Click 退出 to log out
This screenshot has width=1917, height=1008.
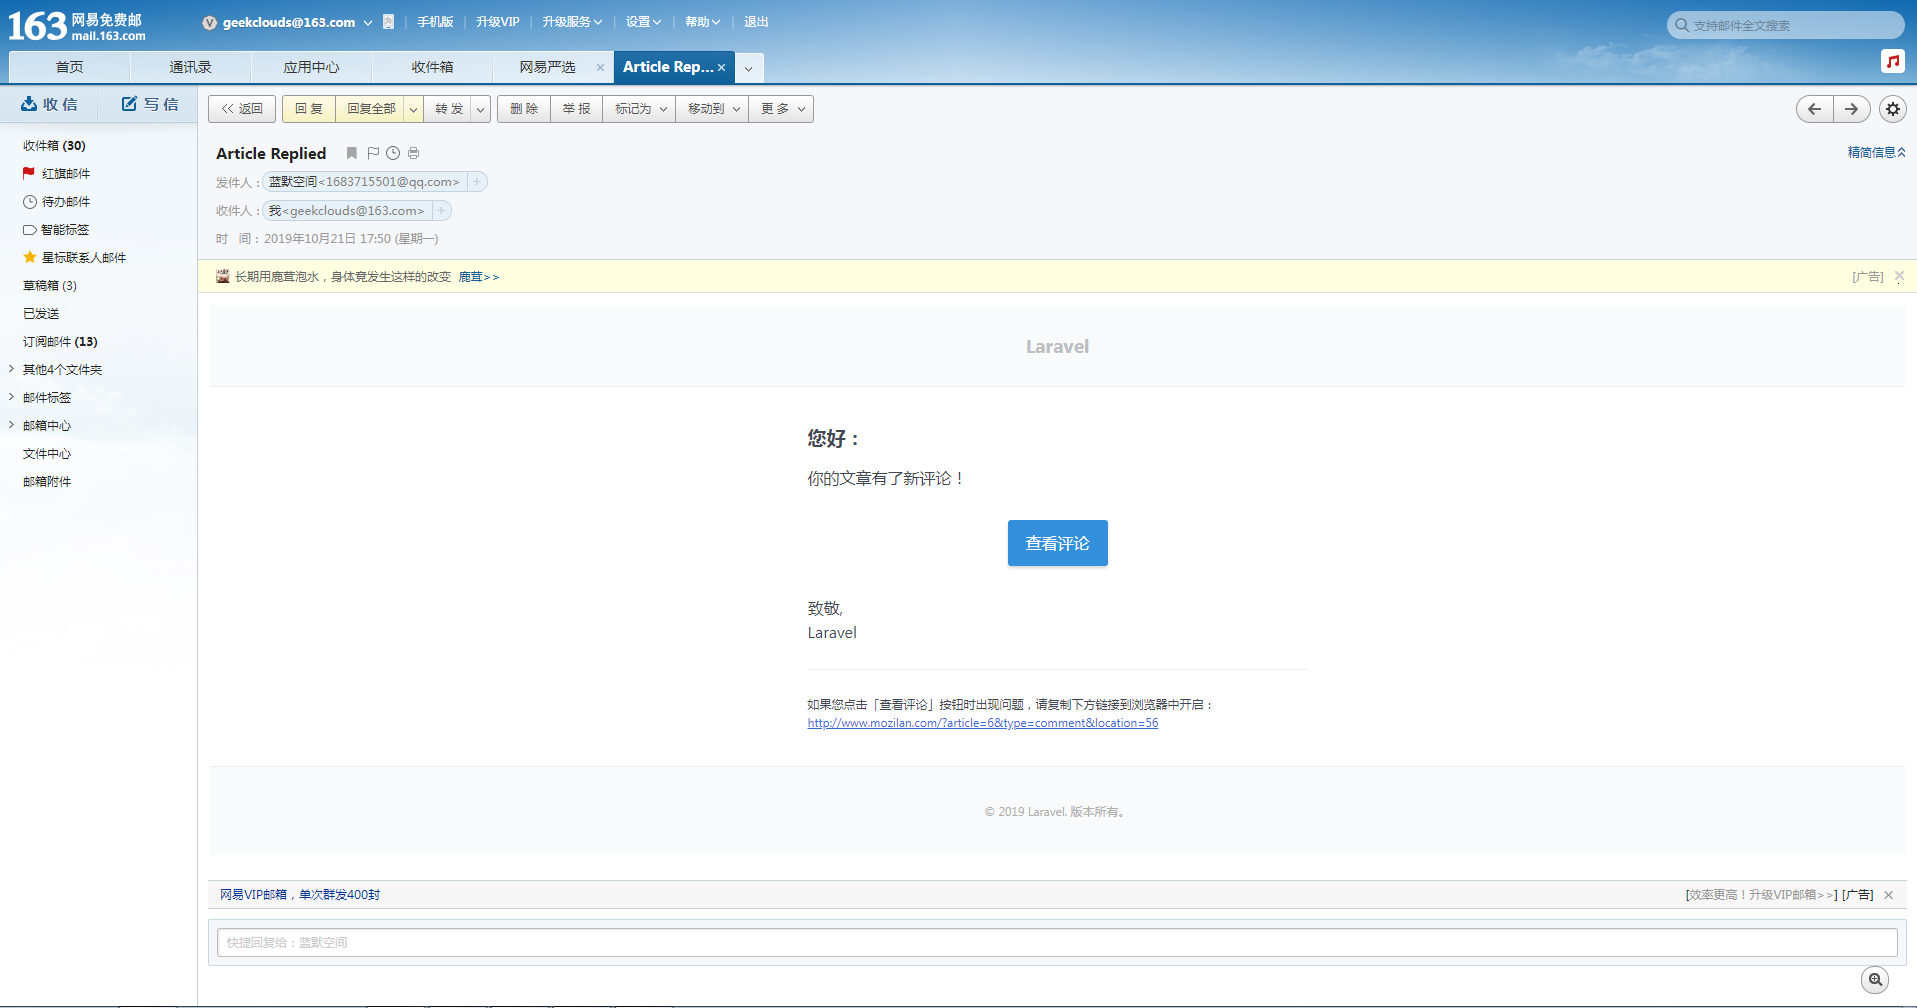[x=756, y=22]
